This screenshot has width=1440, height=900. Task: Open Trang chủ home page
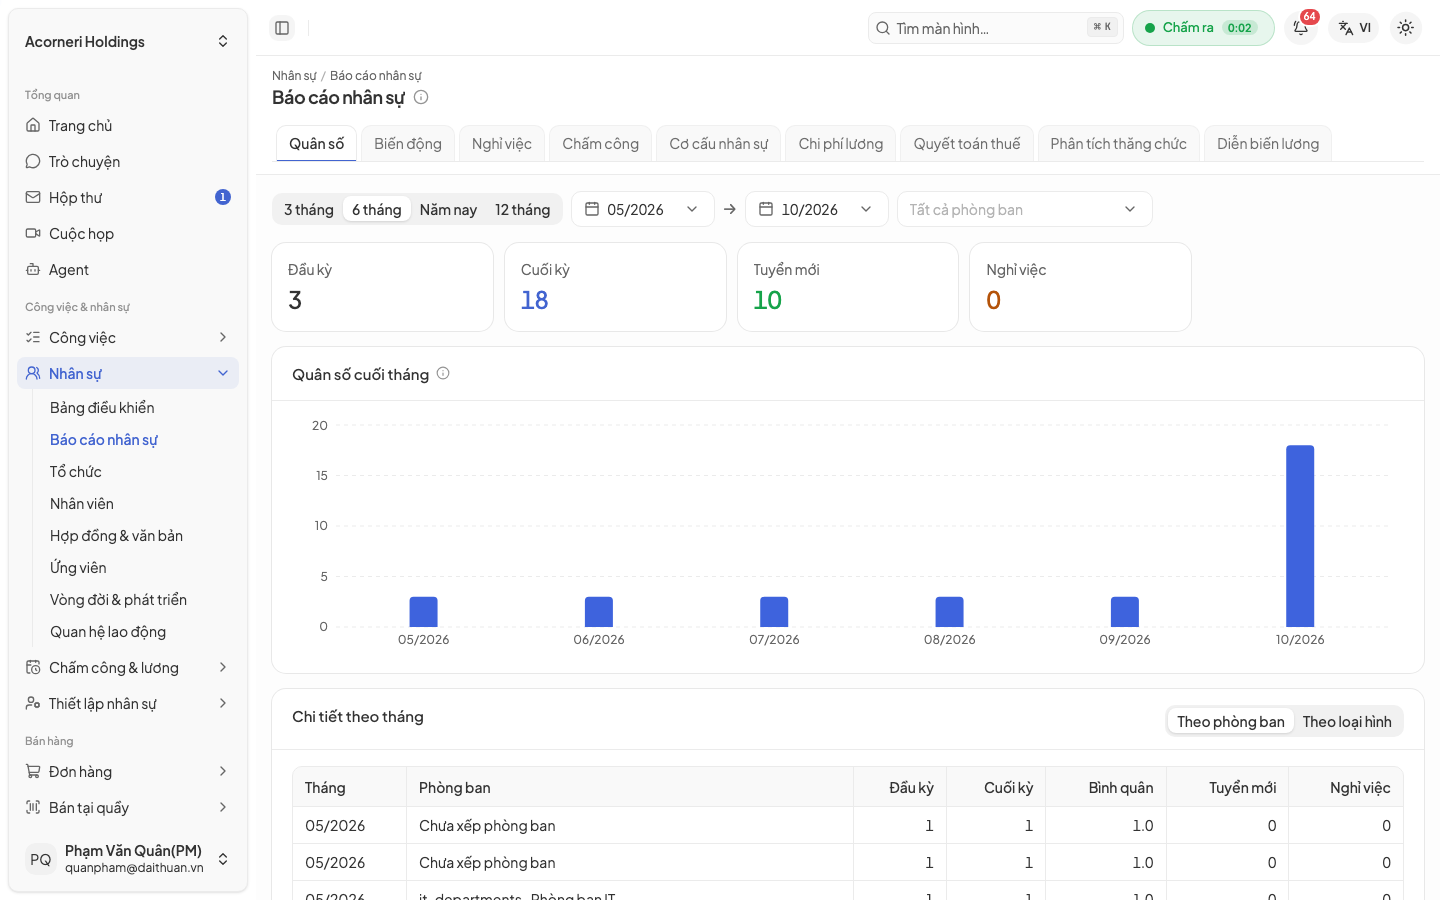pyautogui.click(x=128, y=126)
